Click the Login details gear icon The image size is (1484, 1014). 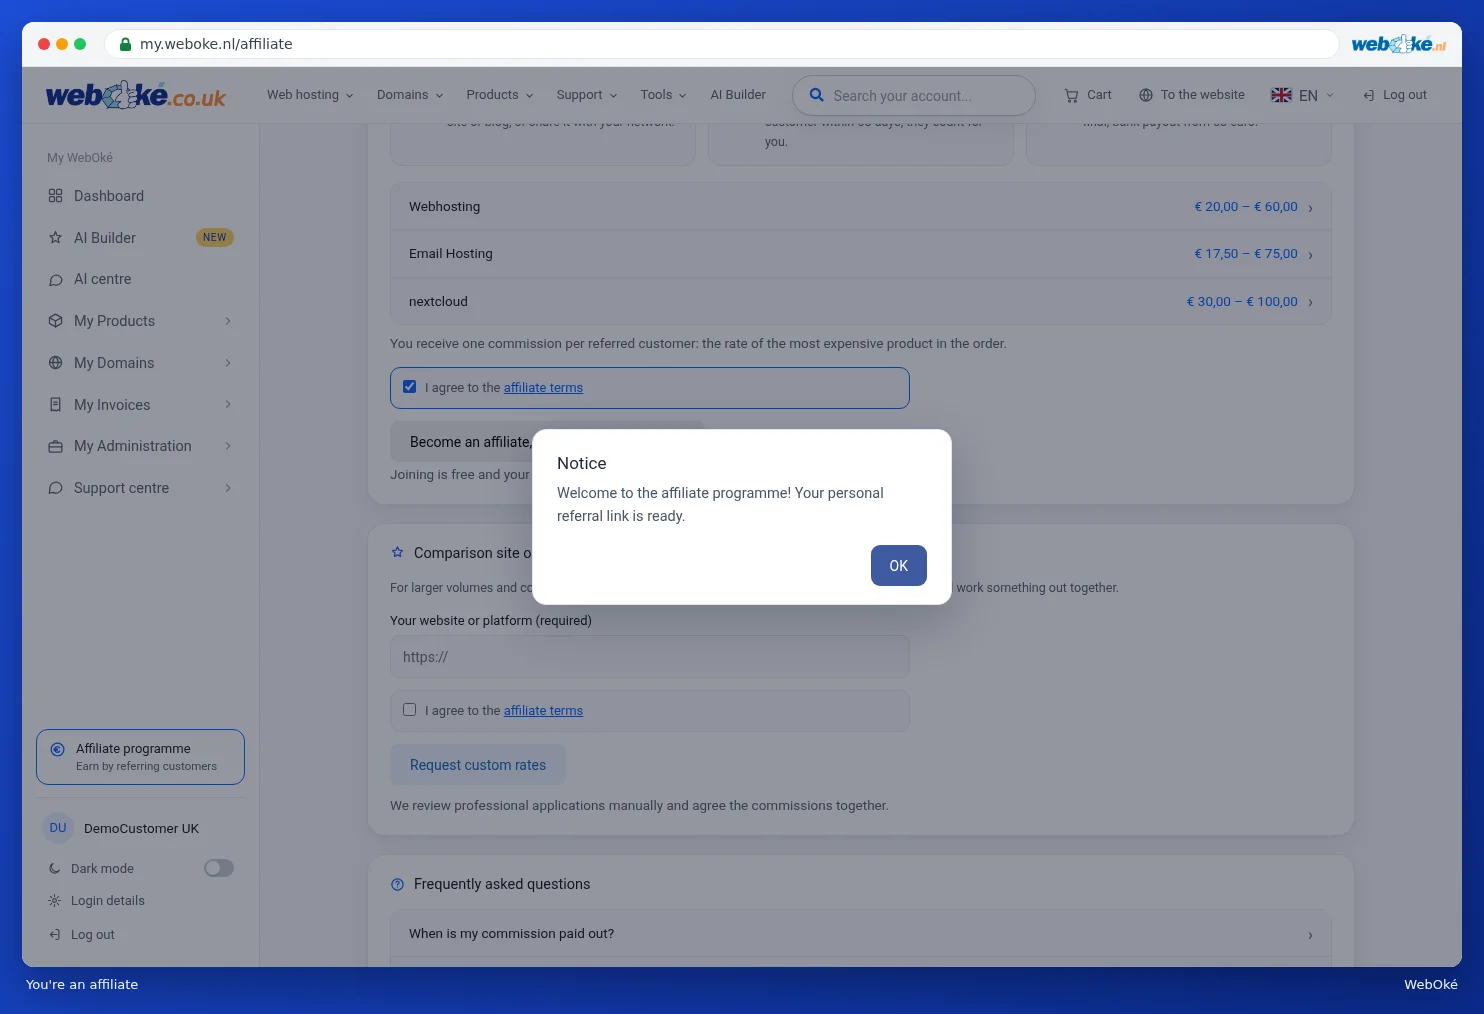(x=54, y=901)
